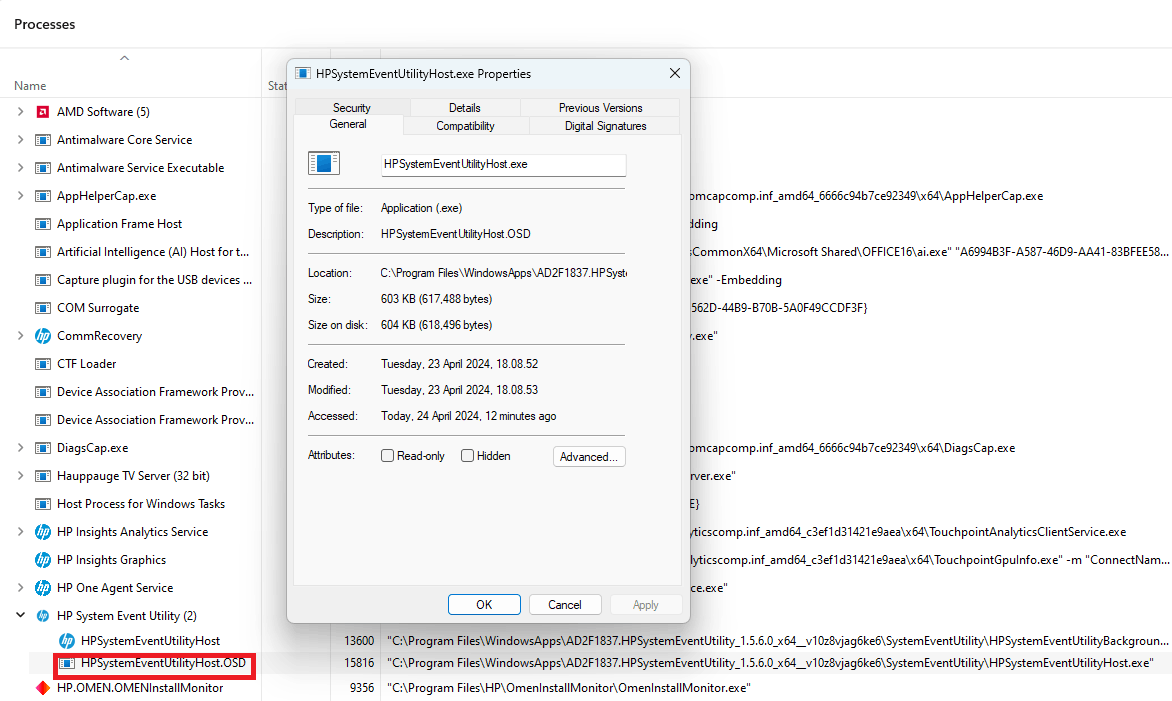Viewport: 1172px width, 701px height.
Task: Close the Properties dialog window
Action: [675, 73]
